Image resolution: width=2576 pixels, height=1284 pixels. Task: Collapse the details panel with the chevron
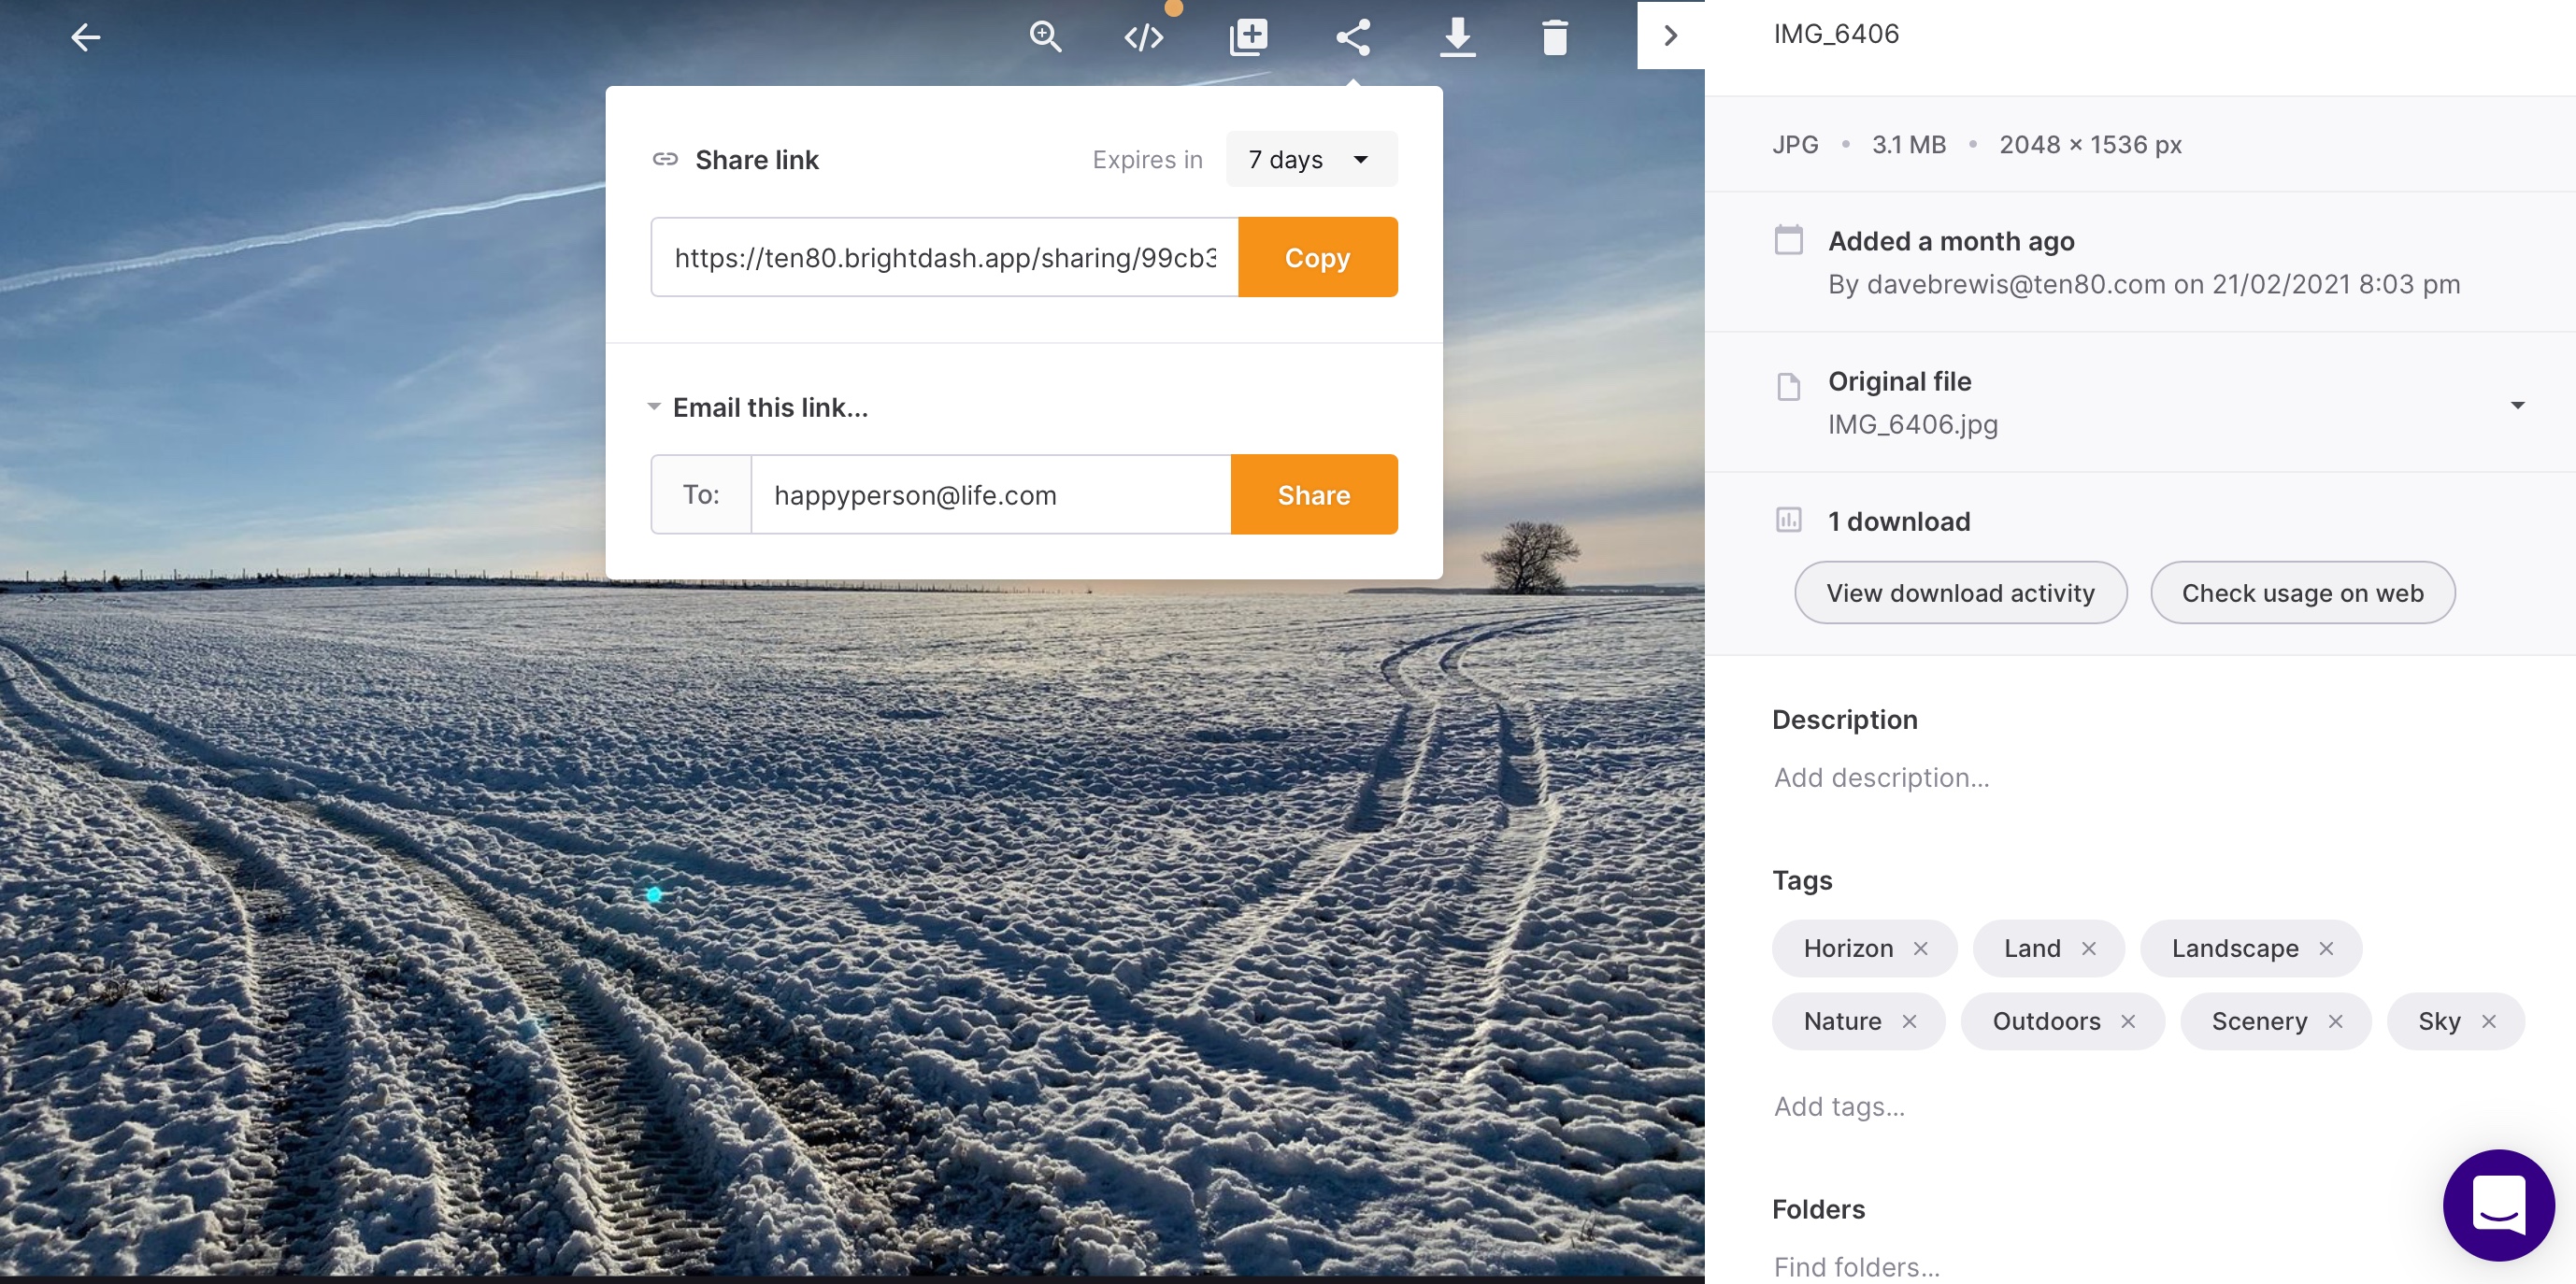point(1670,35)
